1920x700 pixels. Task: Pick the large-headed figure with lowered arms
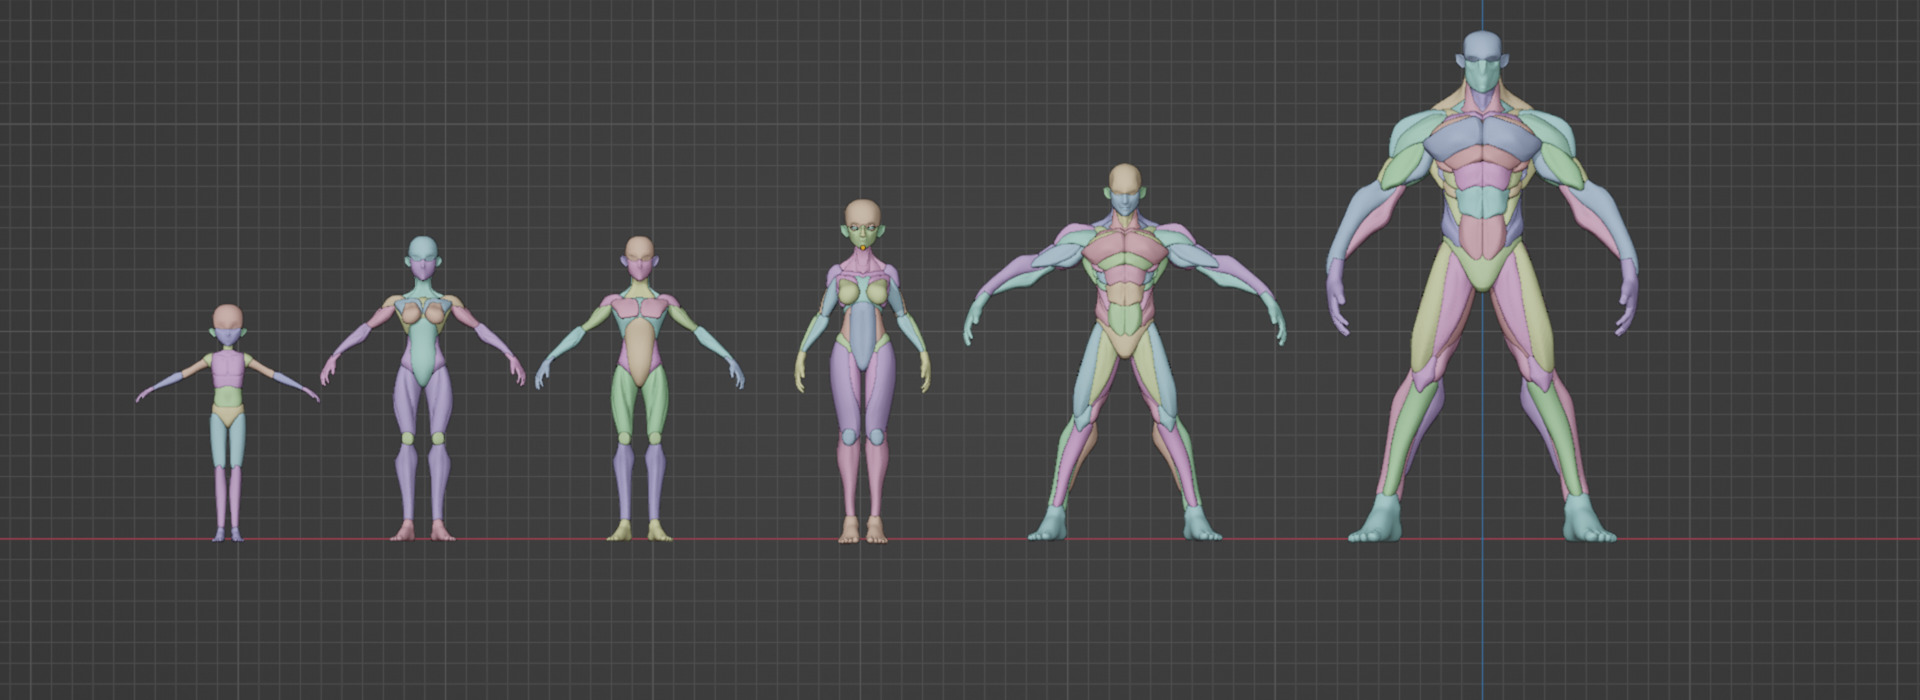click(x=862, y=371)
